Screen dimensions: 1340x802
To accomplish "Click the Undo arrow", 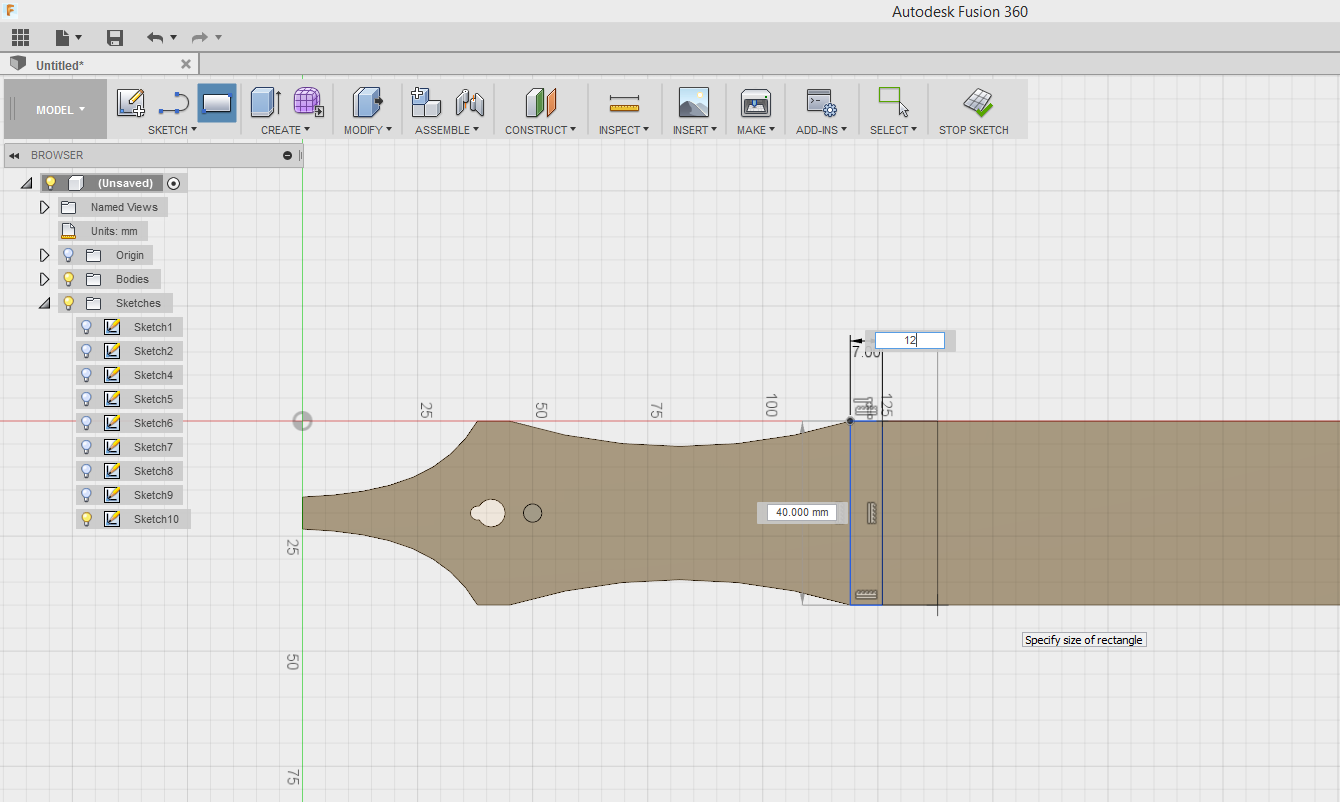I will point(155,37).
